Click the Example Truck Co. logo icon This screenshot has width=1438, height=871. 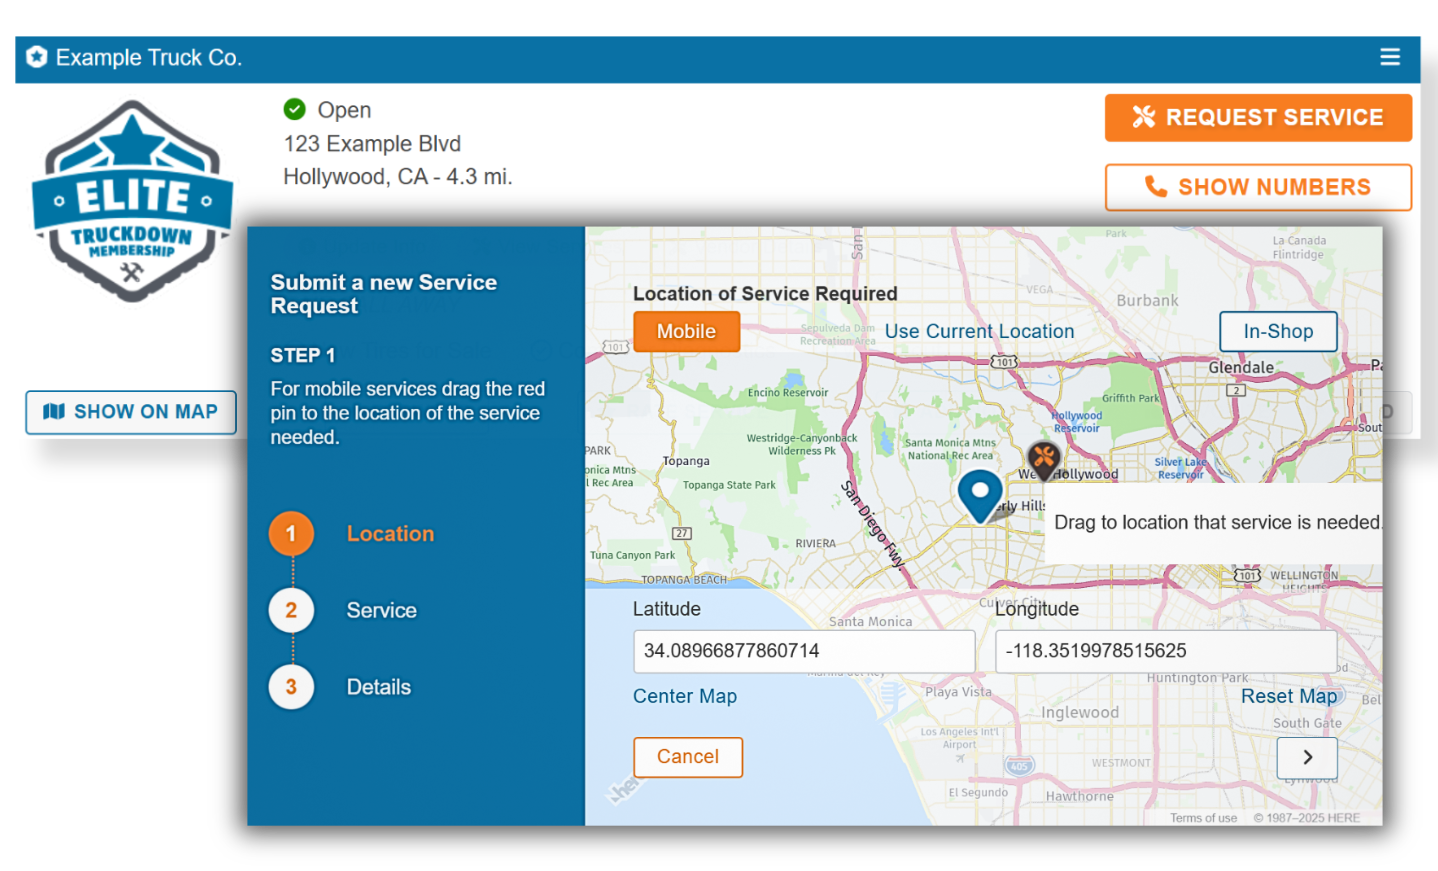37,57
